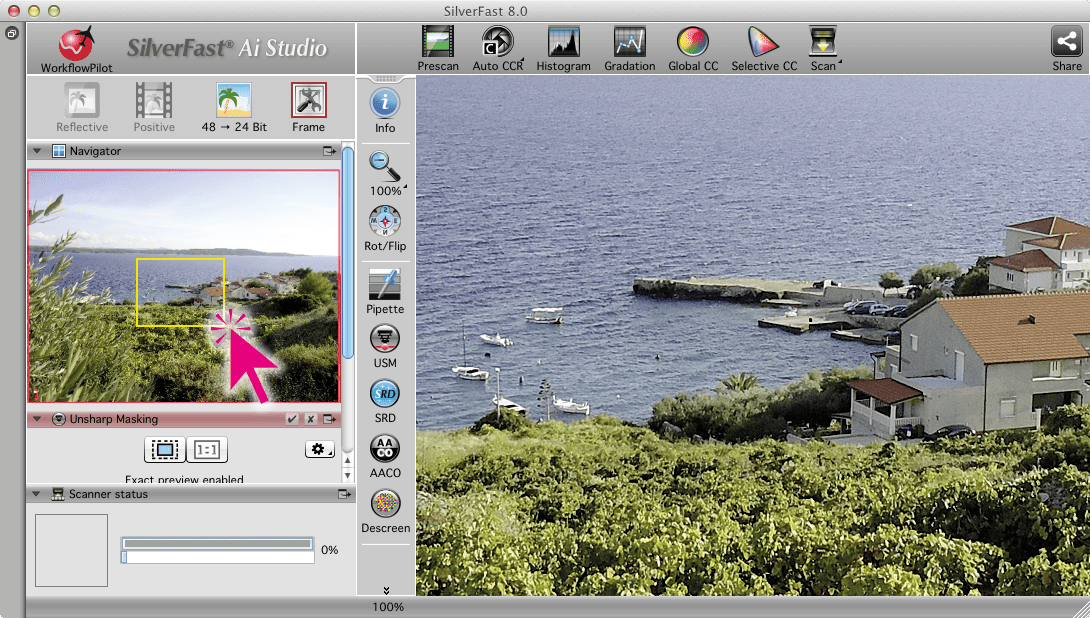
Task: Click the Share button
Action: pos(1066,48)
